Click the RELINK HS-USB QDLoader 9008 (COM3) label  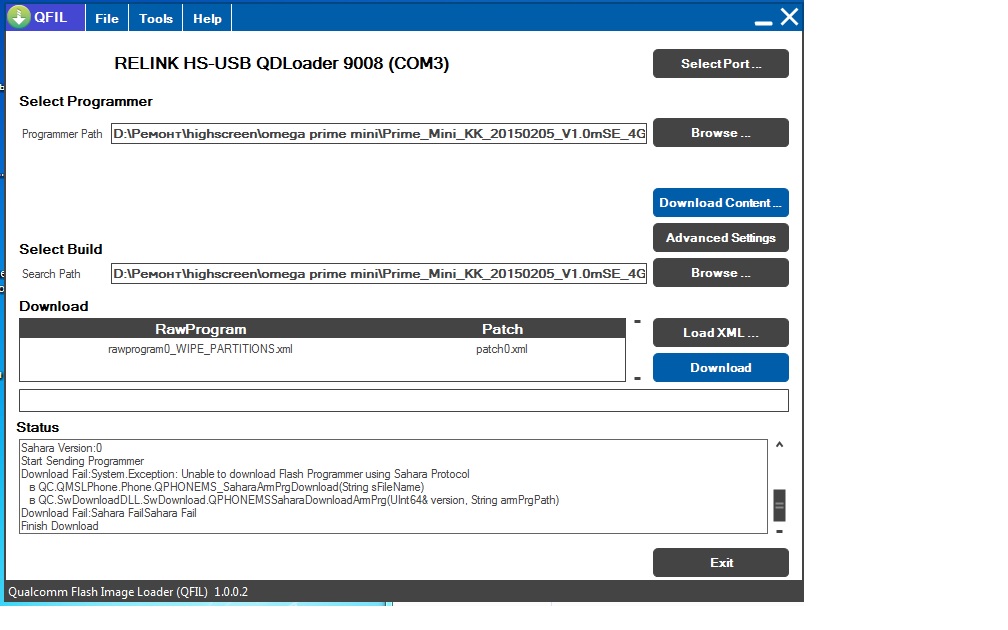[x=282, y=64]
